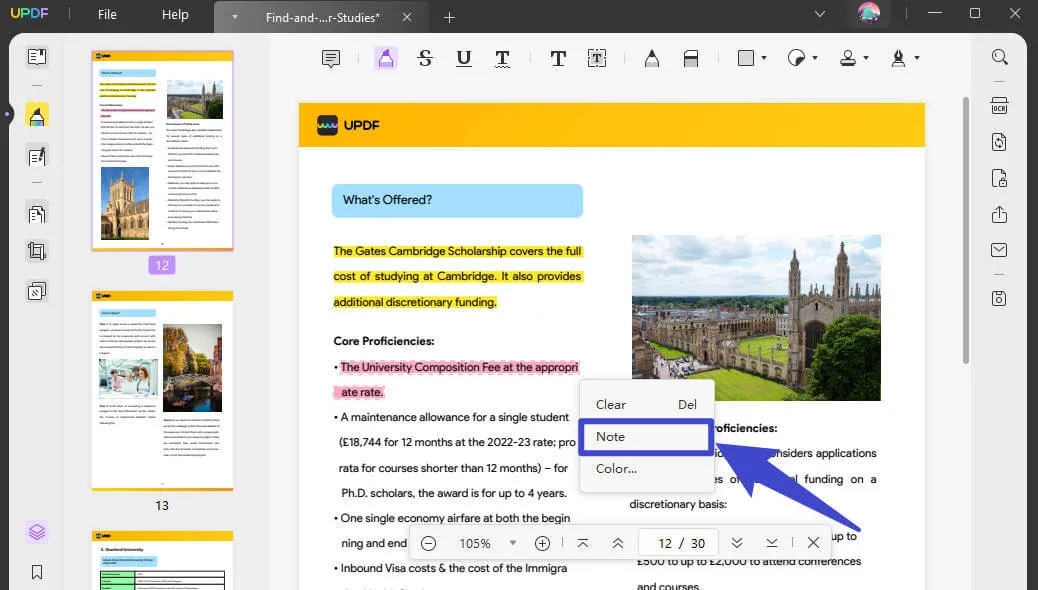Click Clear to remove the highlight
Screen dimensions: 1038x590
click(610, 404)
